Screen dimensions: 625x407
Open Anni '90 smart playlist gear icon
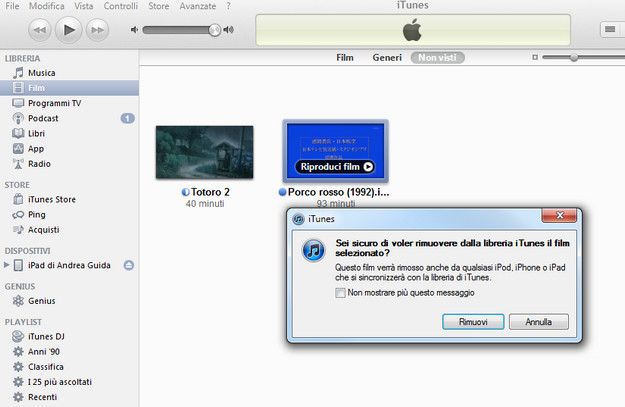point(18,352)
